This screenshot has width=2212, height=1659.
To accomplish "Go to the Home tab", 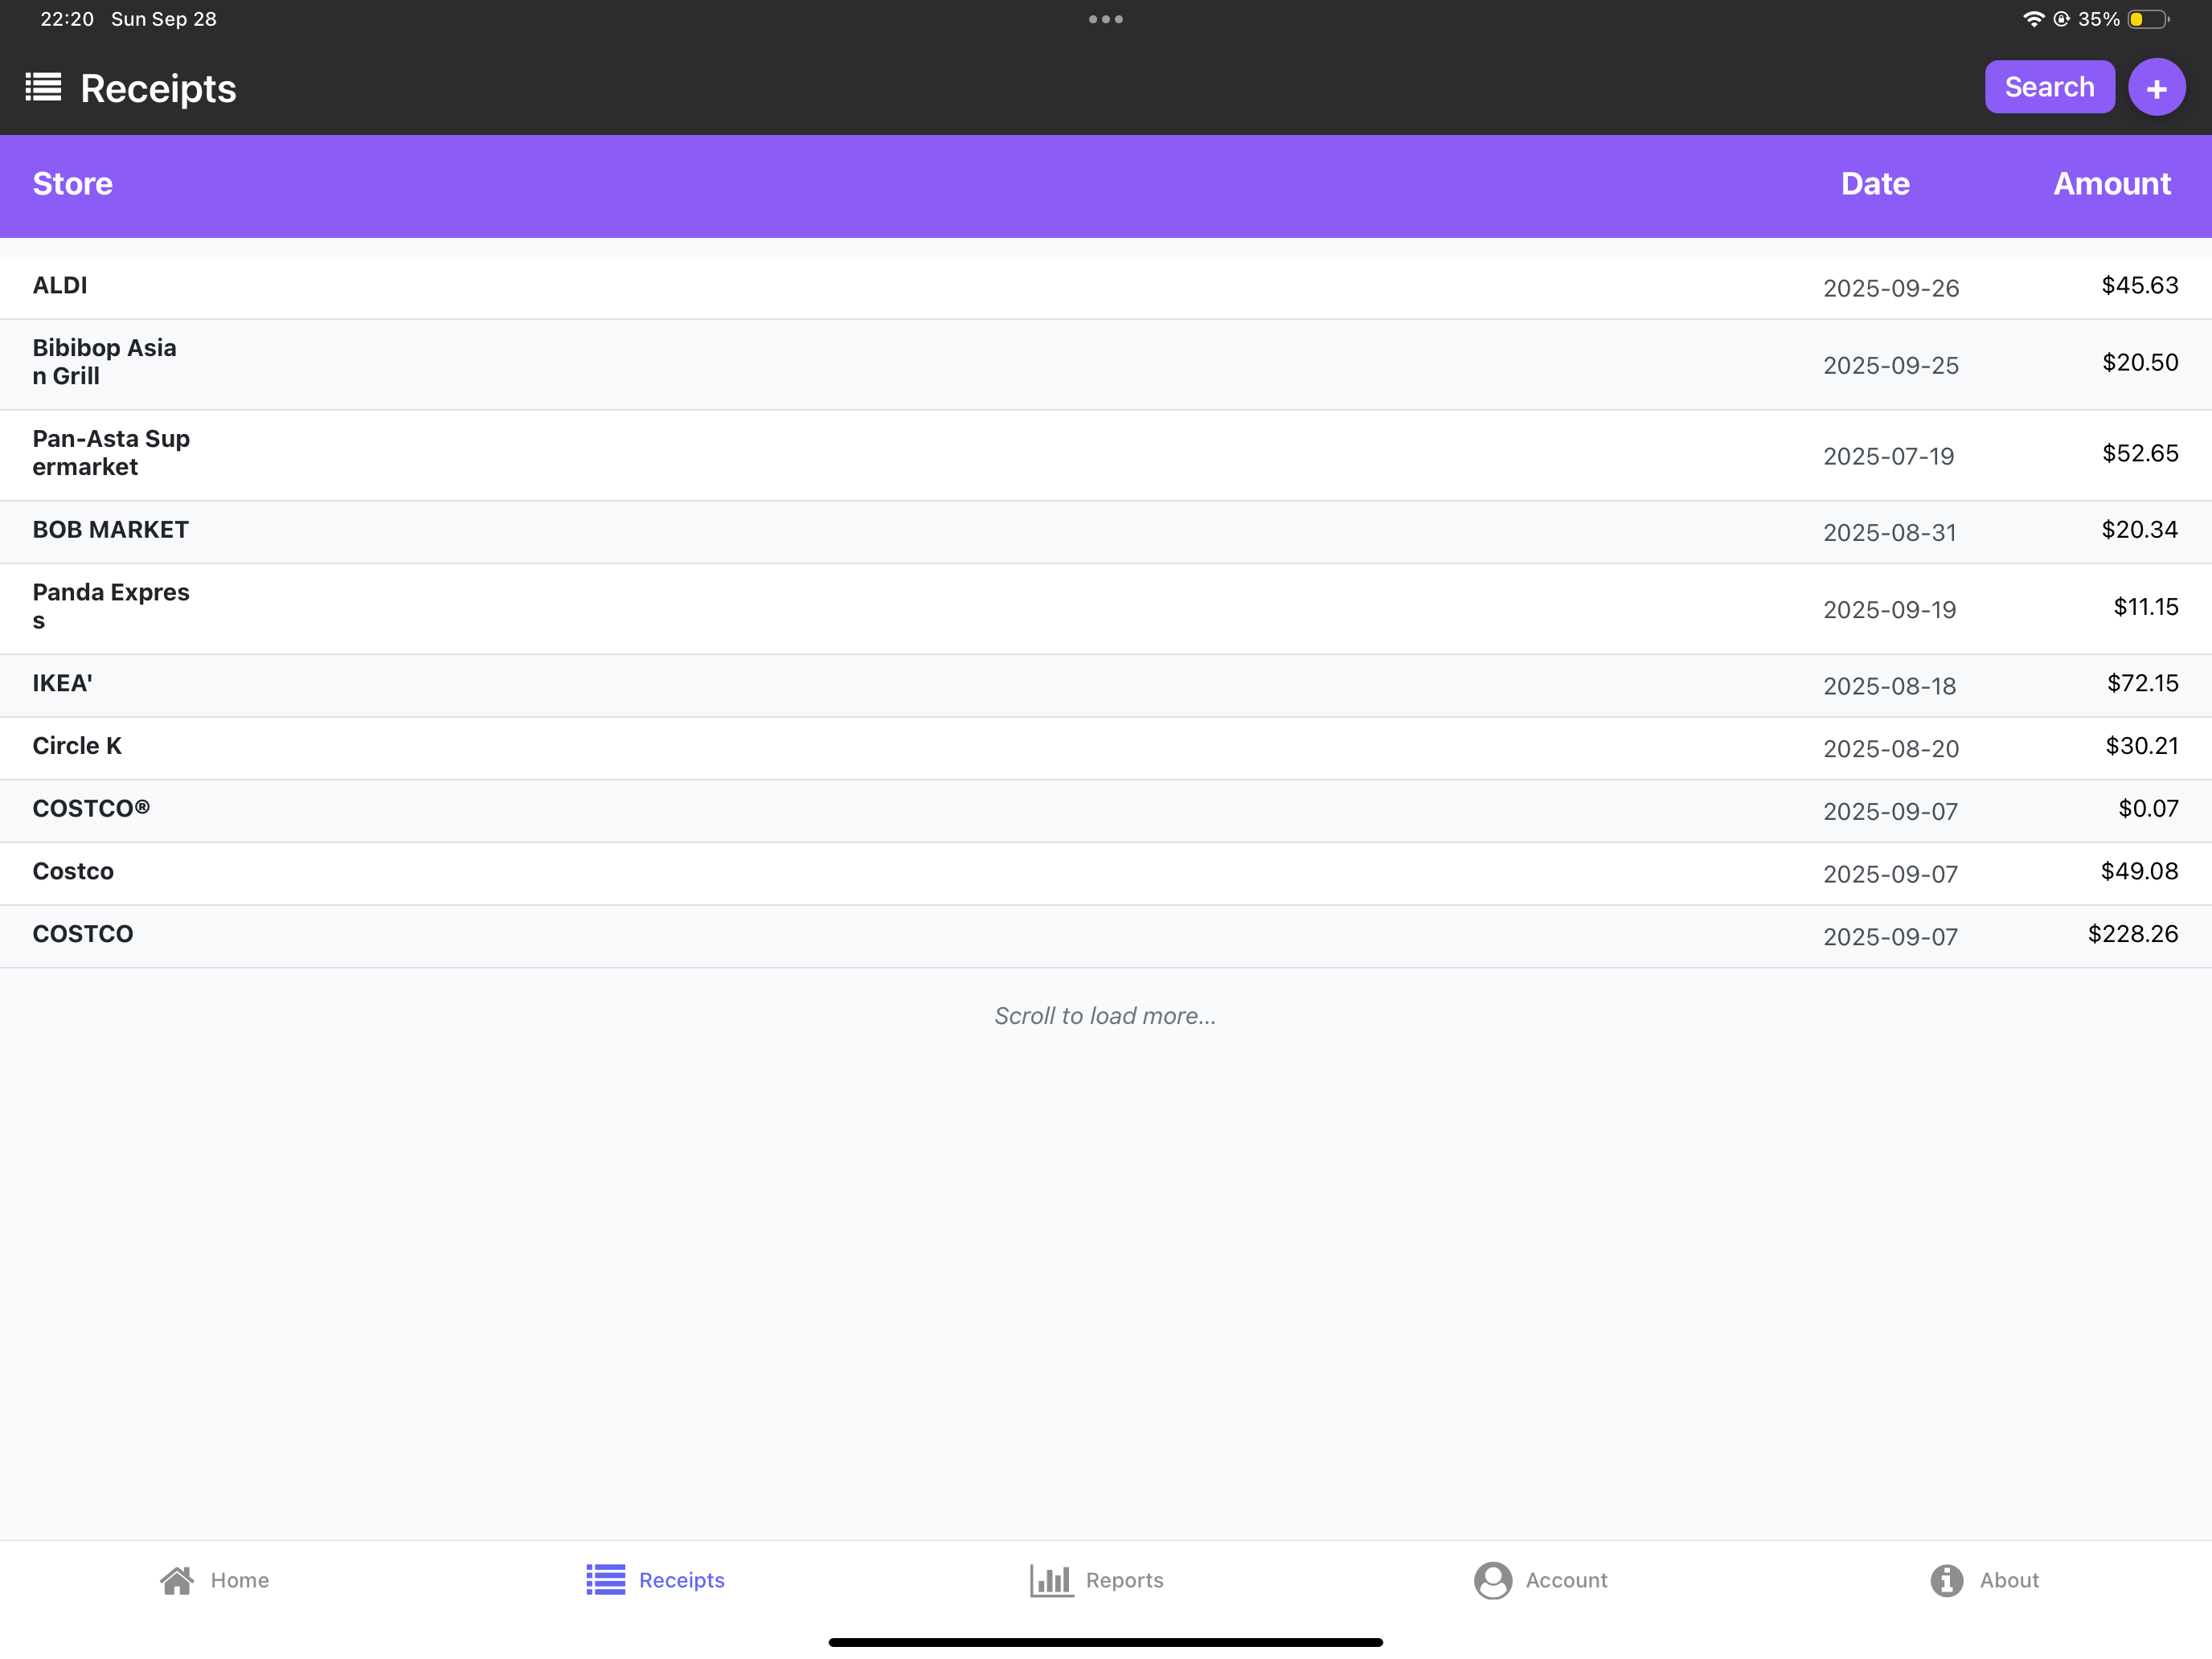I will point(214,1580).
